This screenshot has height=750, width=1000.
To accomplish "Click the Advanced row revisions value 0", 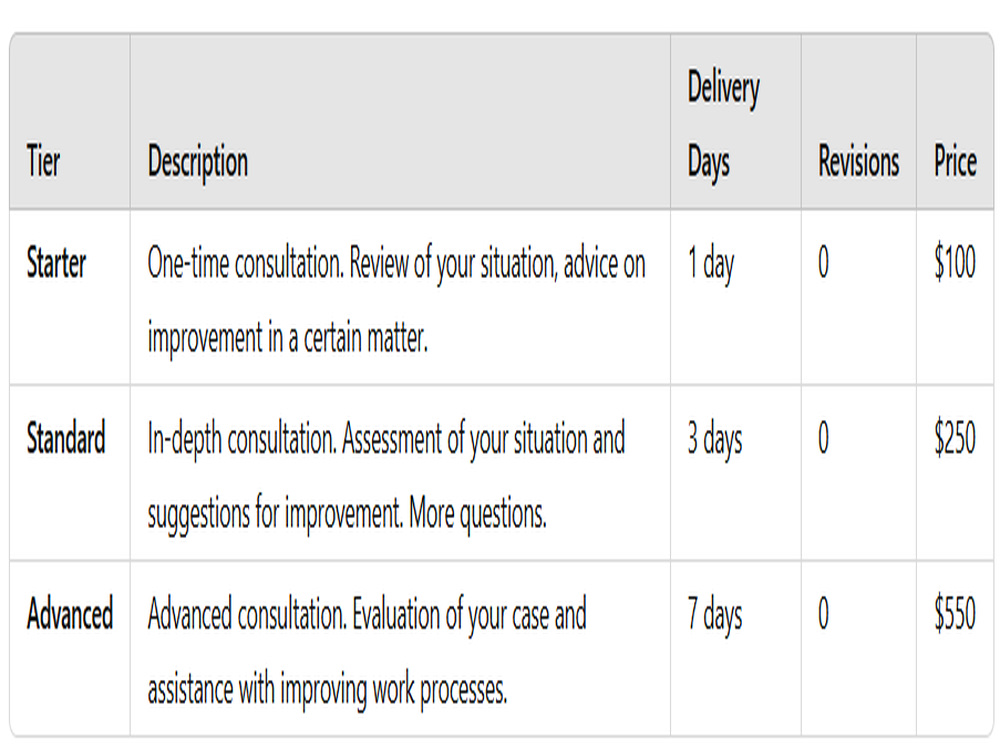I will click(824, 613).
